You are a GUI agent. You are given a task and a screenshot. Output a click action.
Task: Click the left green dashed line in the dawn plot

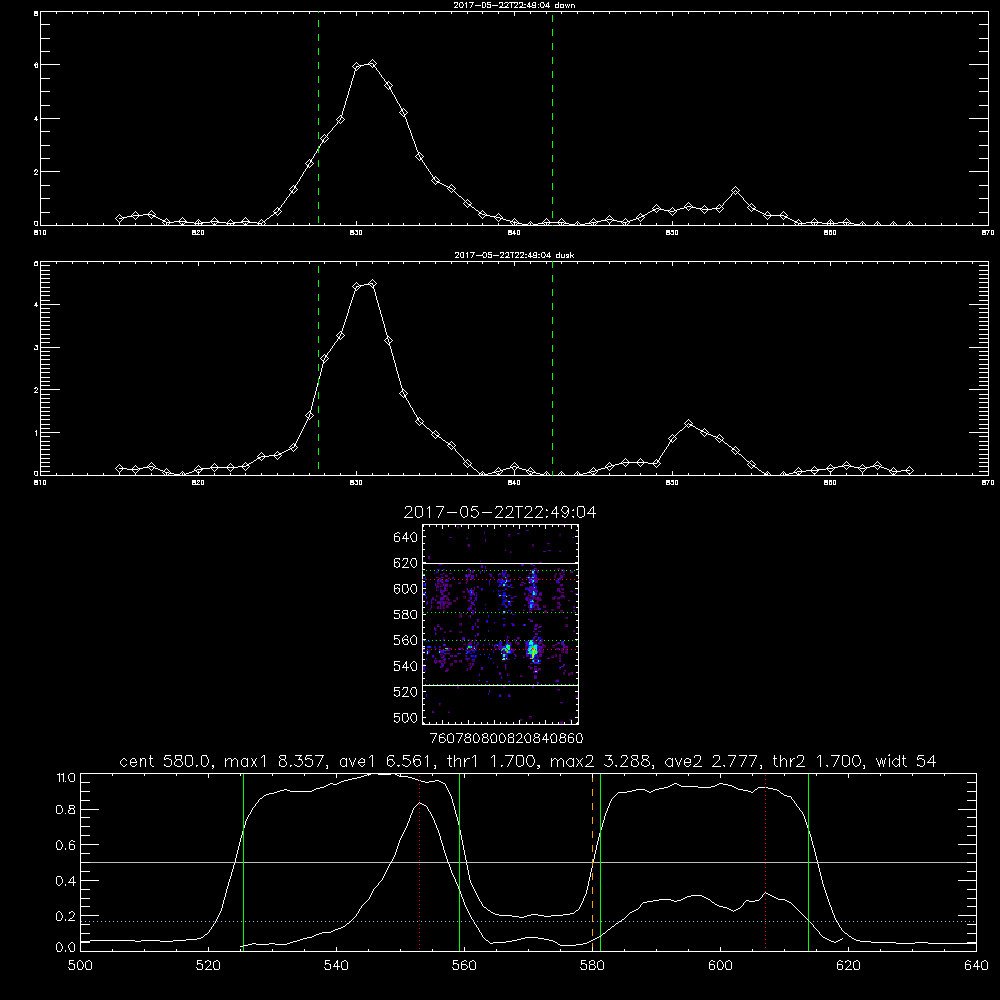coord(318,119)
